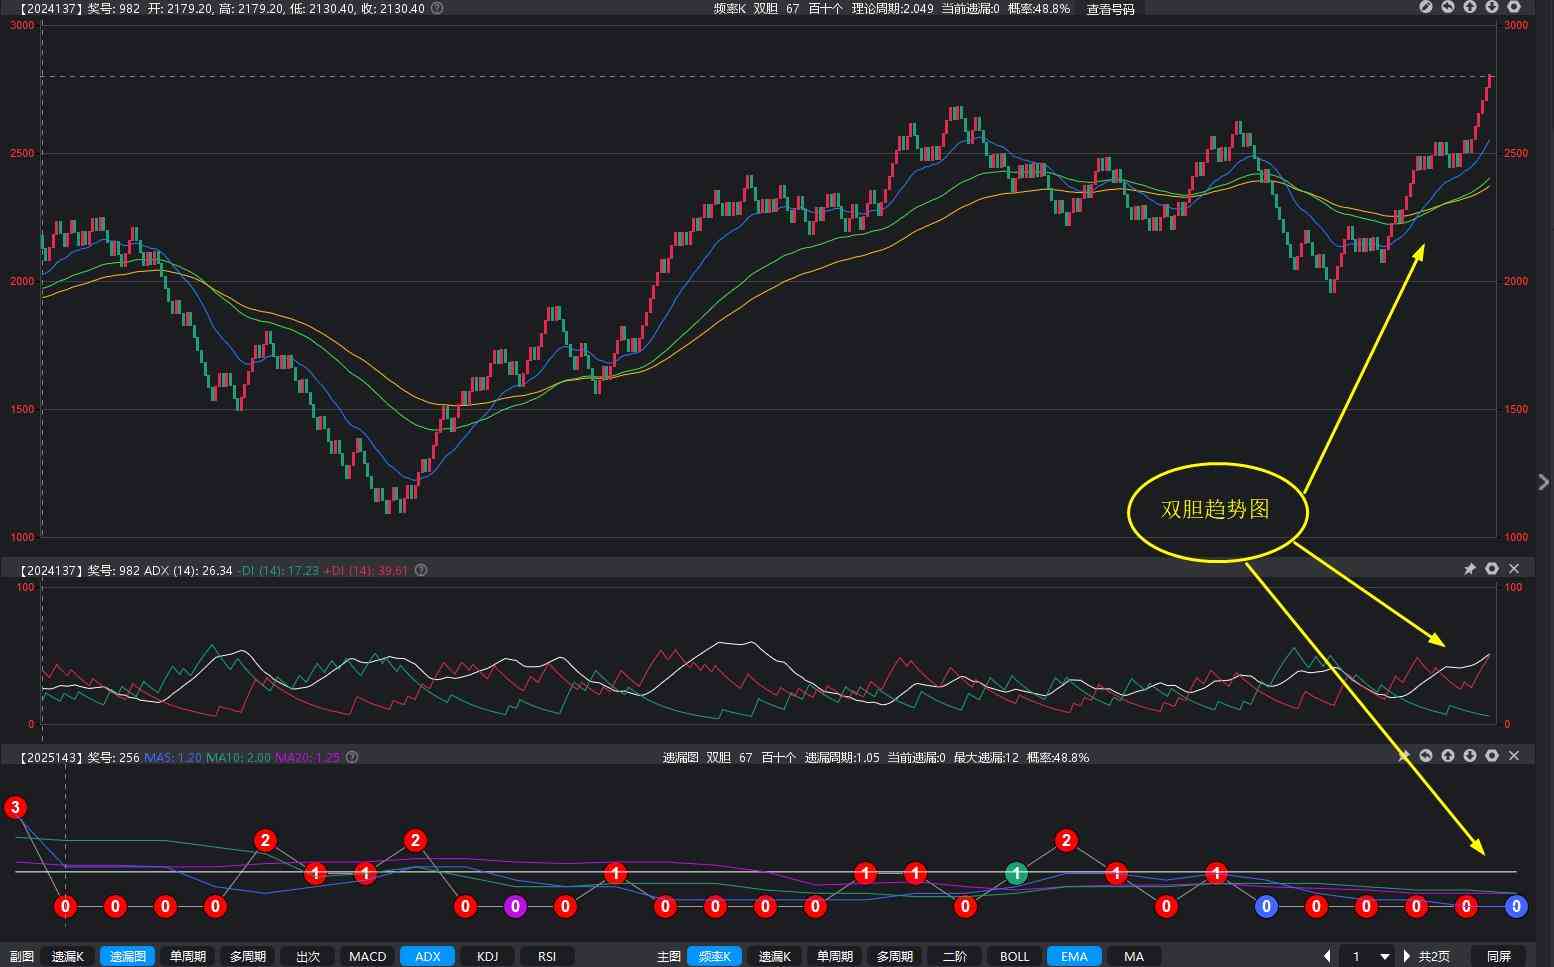Image resolution: width=1554 pixels, height=967 pixels.
Task: Click 理论周期:2.049 text in top bar
Action: click(x=893, y=8)
